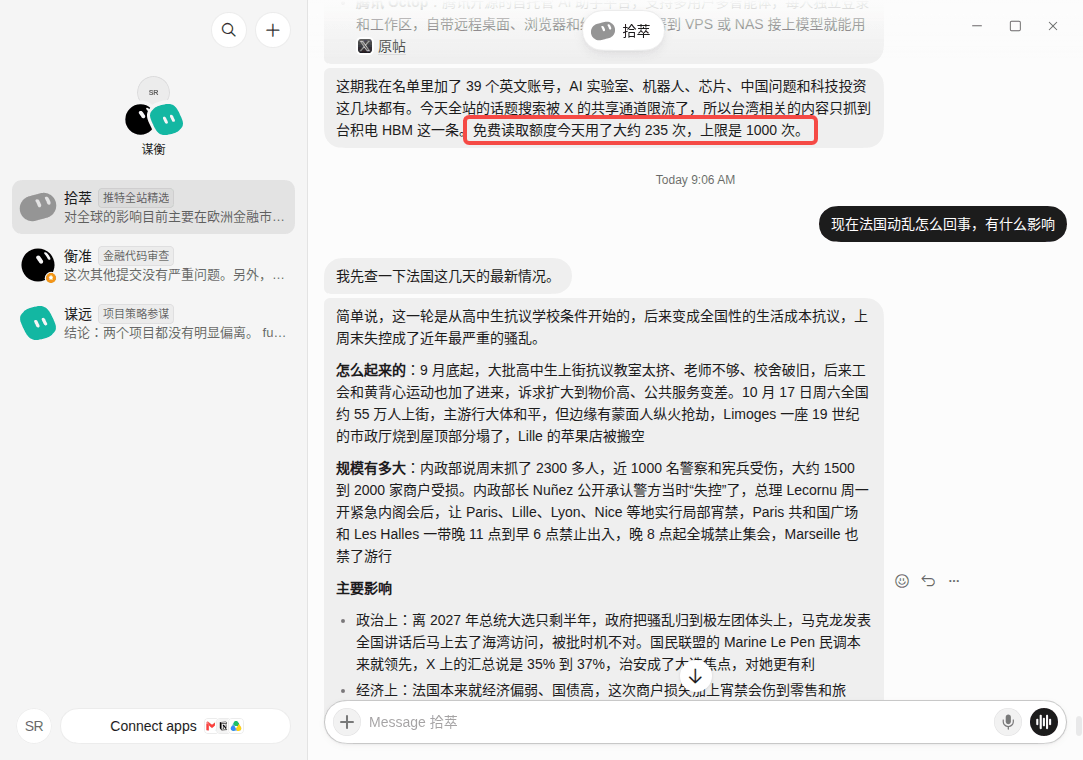Click the 拾萃 header pill at top
This screenshot has height=760, width=1083.
623,30
